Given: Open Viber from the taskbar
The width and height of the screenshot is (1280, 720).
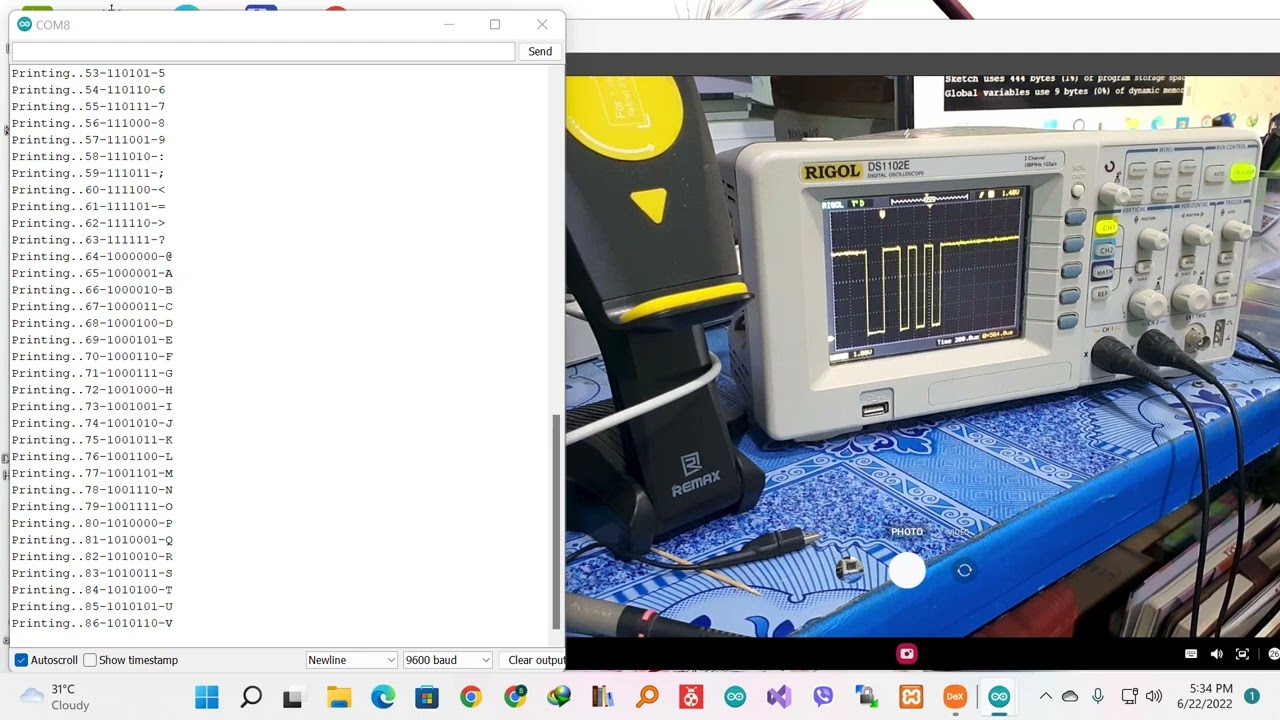Looking at the screenshot, I should [823, 697].
